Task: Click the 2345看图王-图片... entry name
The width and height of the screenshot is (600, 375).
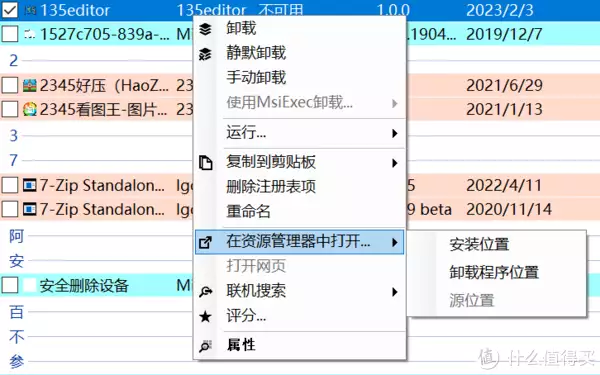Action: [103, 110]
